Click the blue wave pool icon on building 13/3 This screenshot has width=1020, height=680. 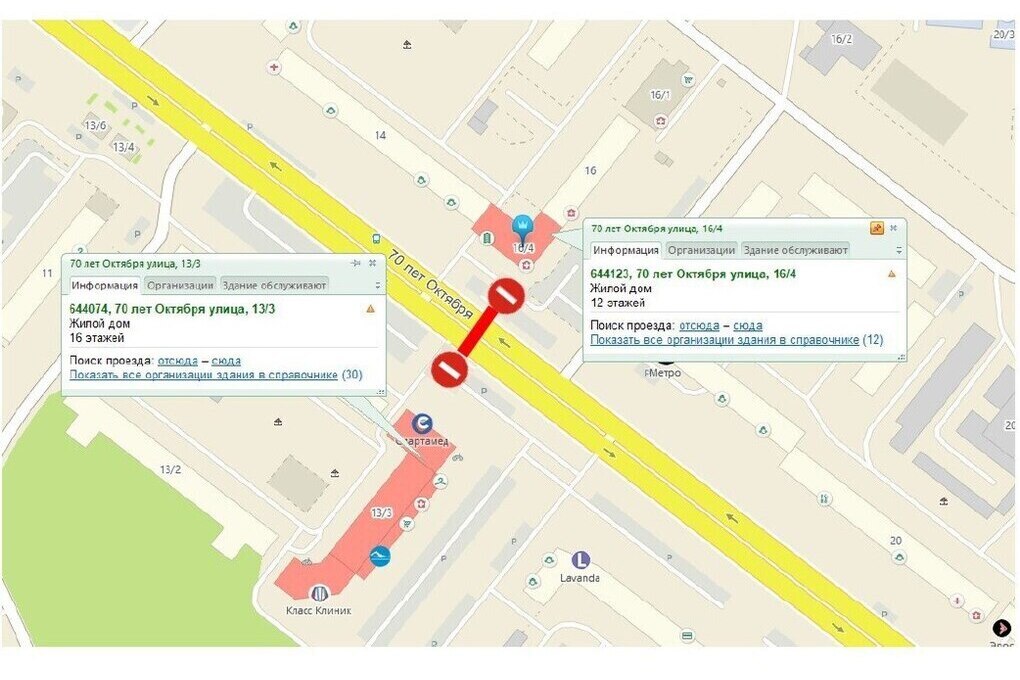380,556
